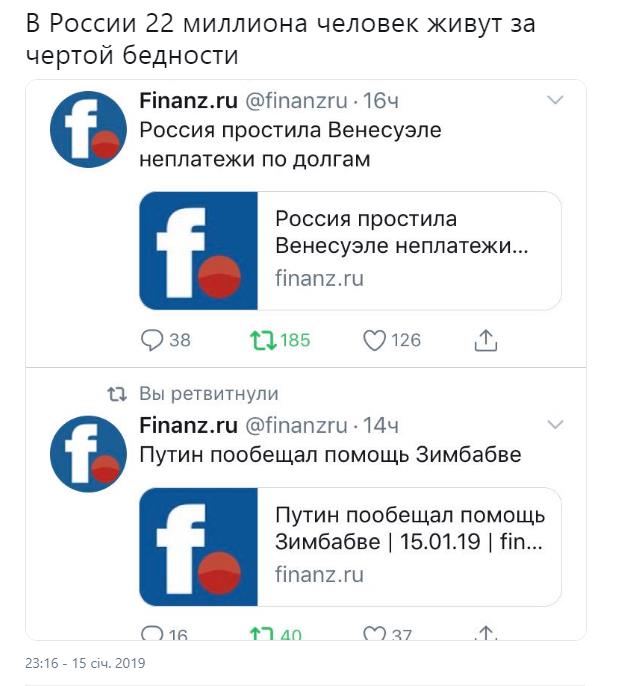
Task: Click reply icon on Zimbabwe tweet
Action: click(152, 634)
